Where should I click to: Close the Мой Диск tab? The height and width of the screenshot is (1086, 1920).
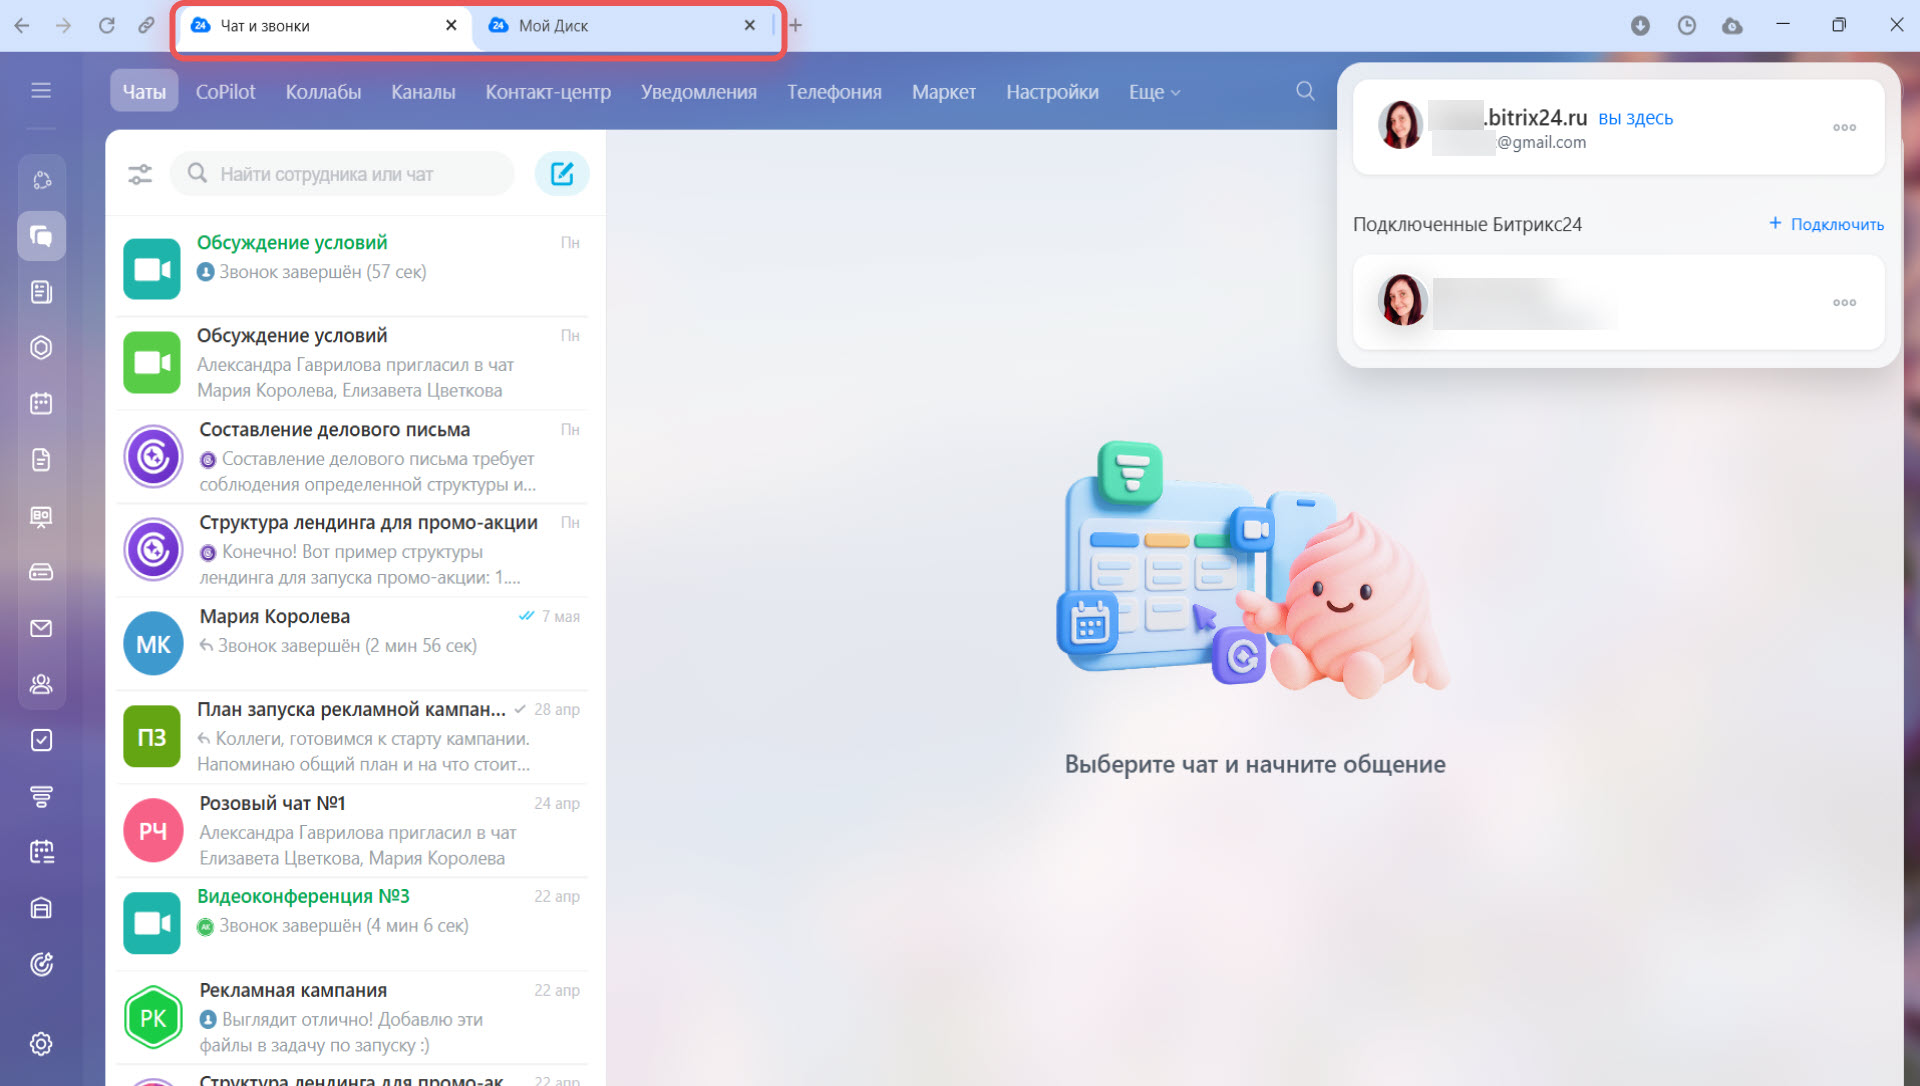point(750,25)
